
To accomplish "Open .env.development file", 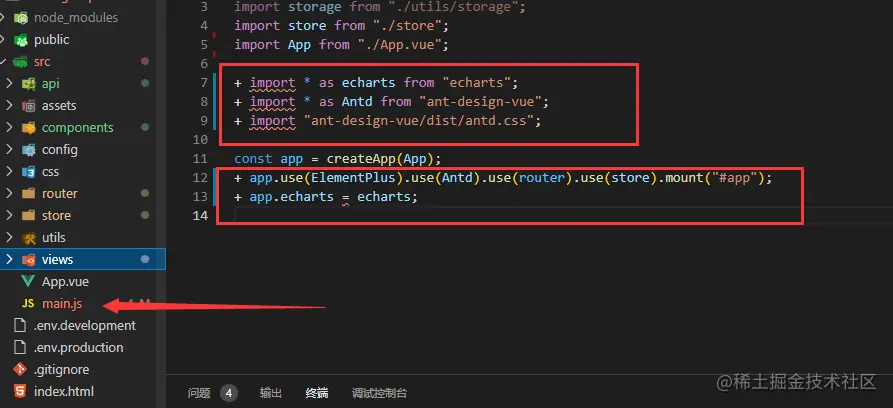I will point(84,325).
